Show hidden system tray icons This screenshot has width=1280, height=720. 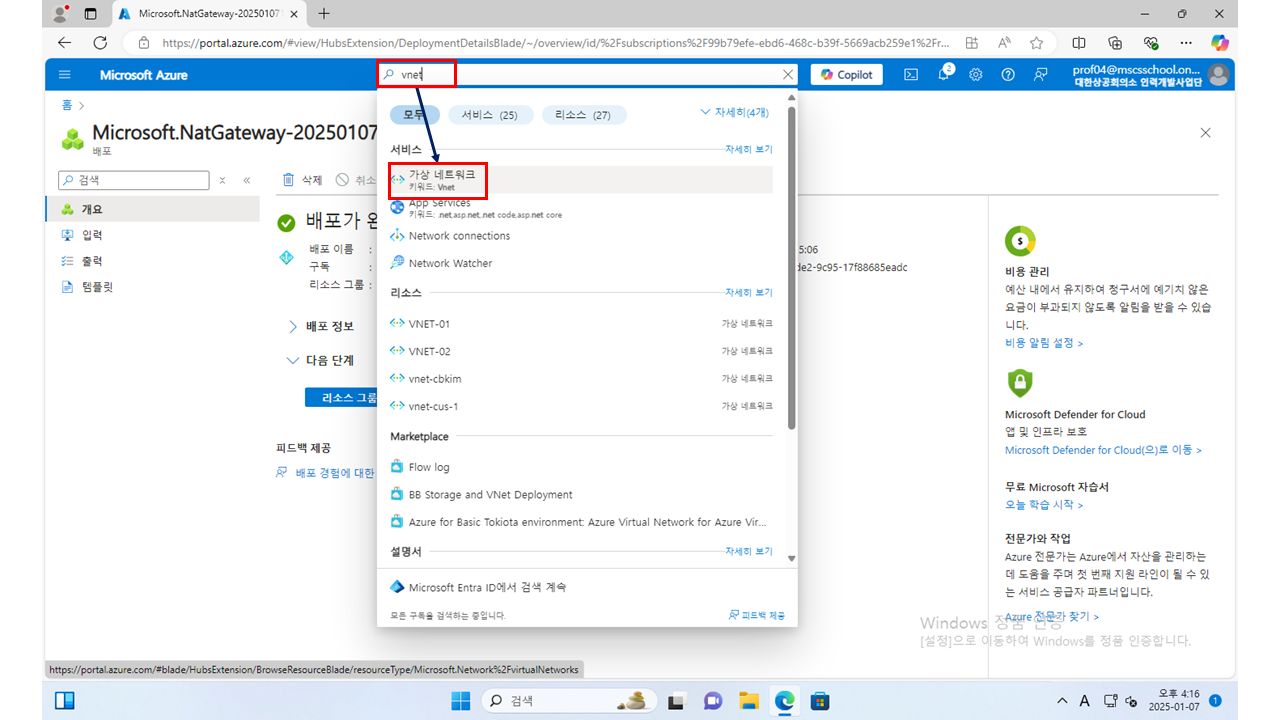1062,700
